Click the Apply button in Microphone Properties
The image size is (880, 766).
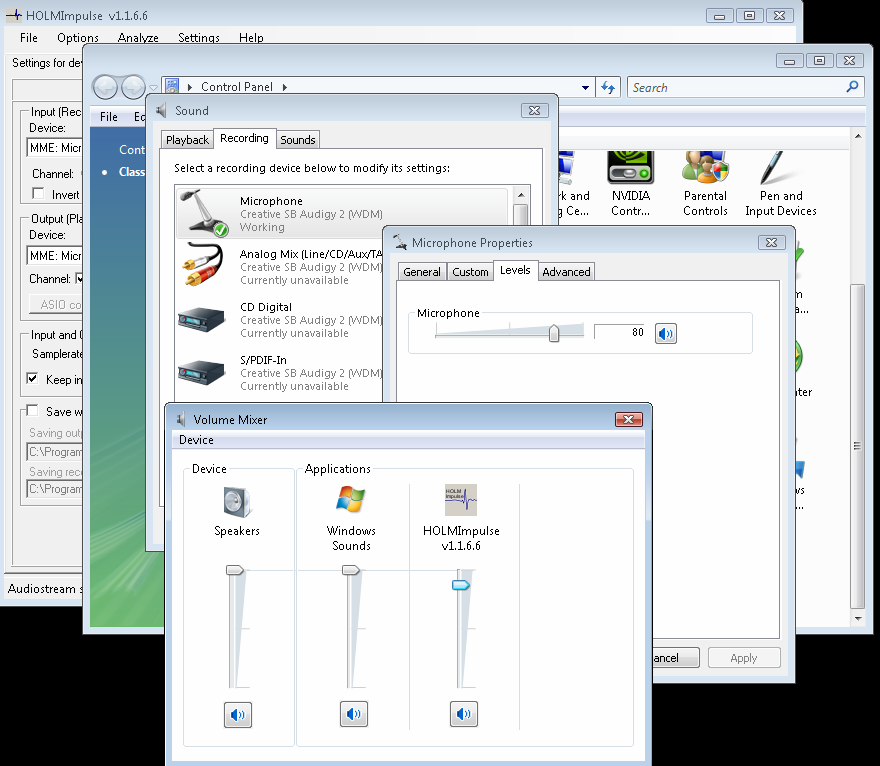tap(744, 658)
